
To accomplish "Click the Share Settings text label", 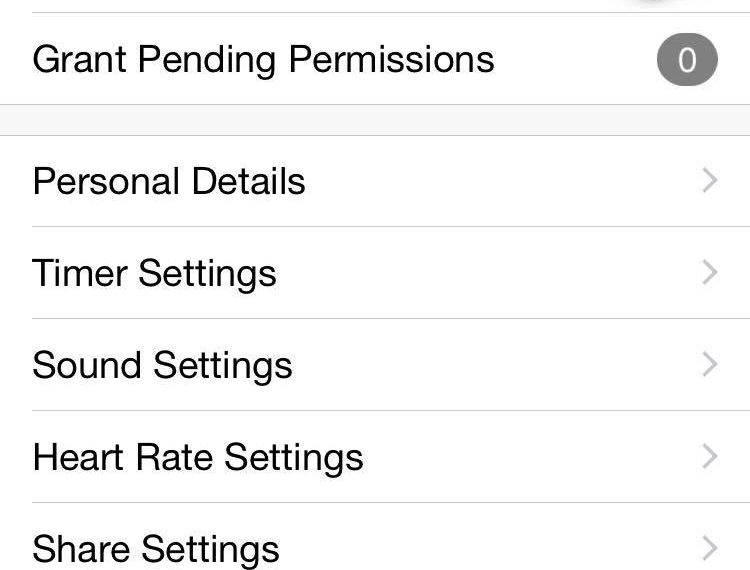I will (156, 550).
